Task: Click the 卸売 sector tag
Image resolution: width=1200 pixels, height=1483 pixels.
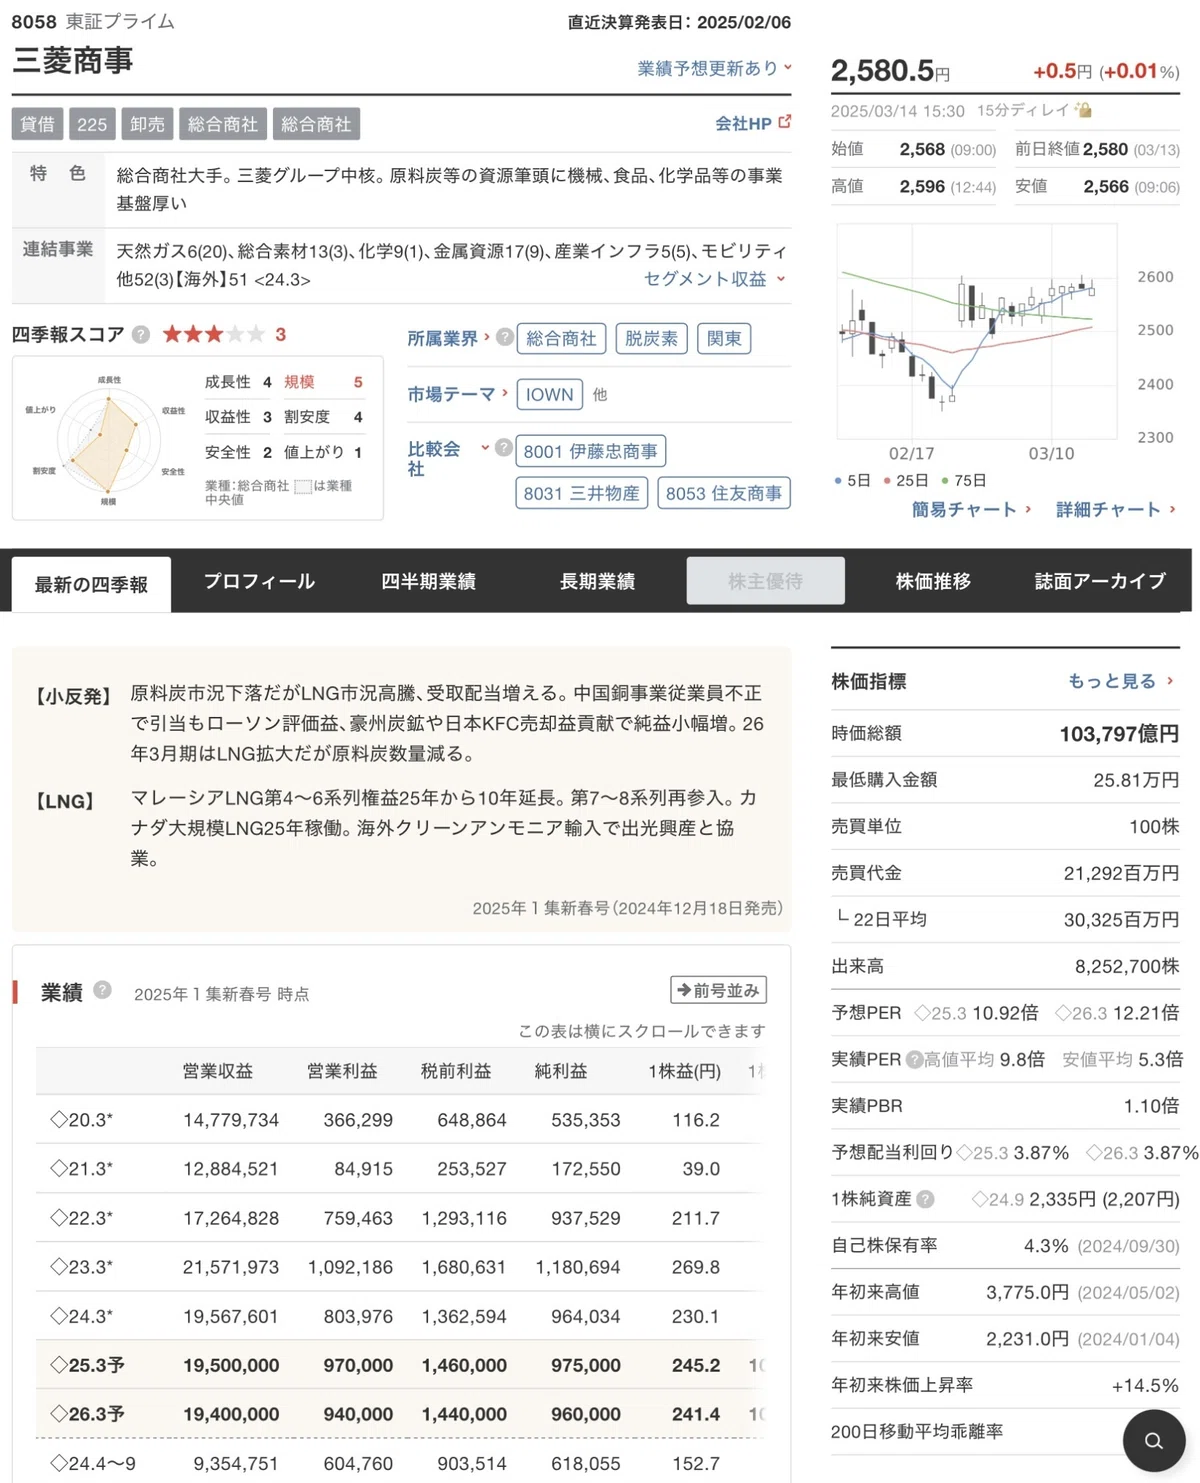Action: 147,124
